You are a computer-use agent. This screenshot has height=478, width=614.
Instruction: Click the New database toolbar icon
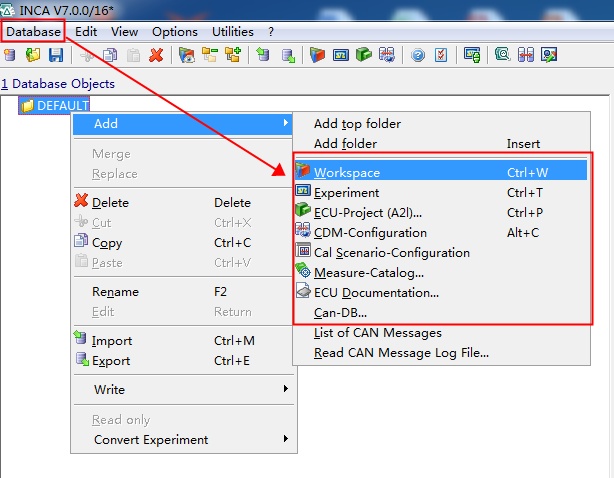point(10,55)
